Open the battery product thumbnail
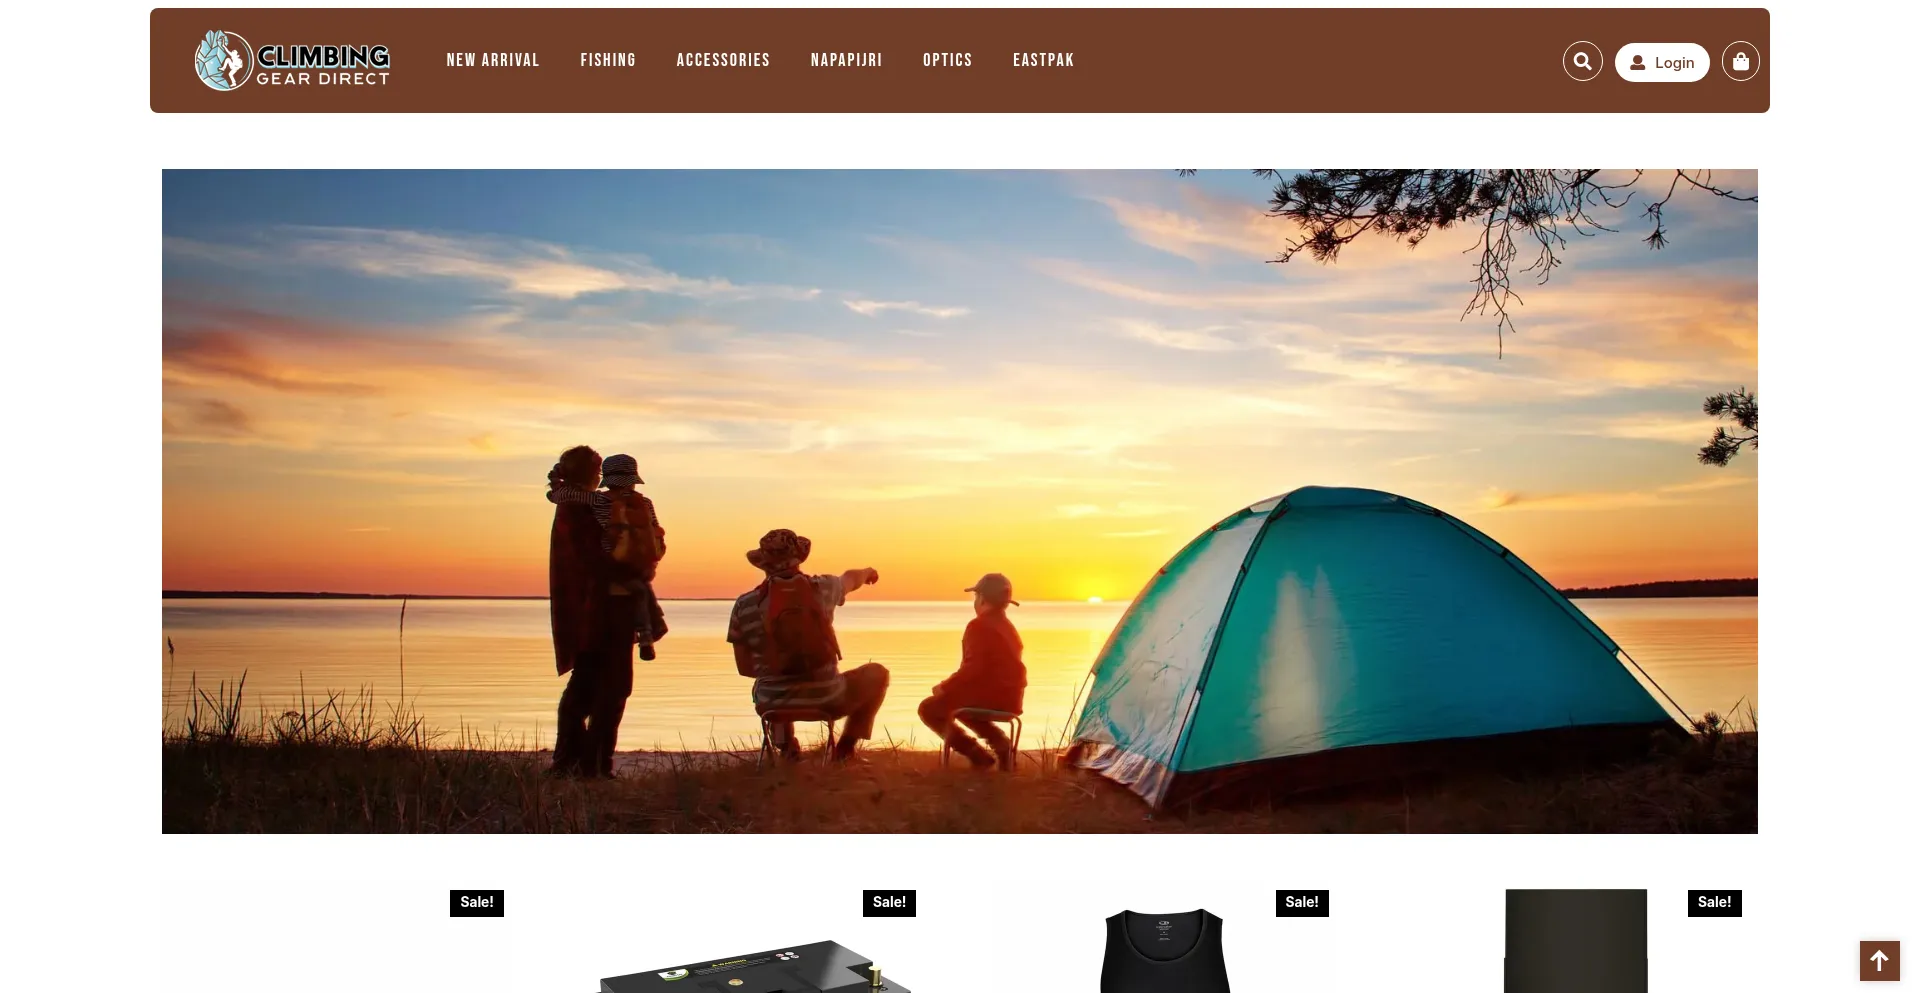The width and height of the screenshot is (1920, 993). 755,965
